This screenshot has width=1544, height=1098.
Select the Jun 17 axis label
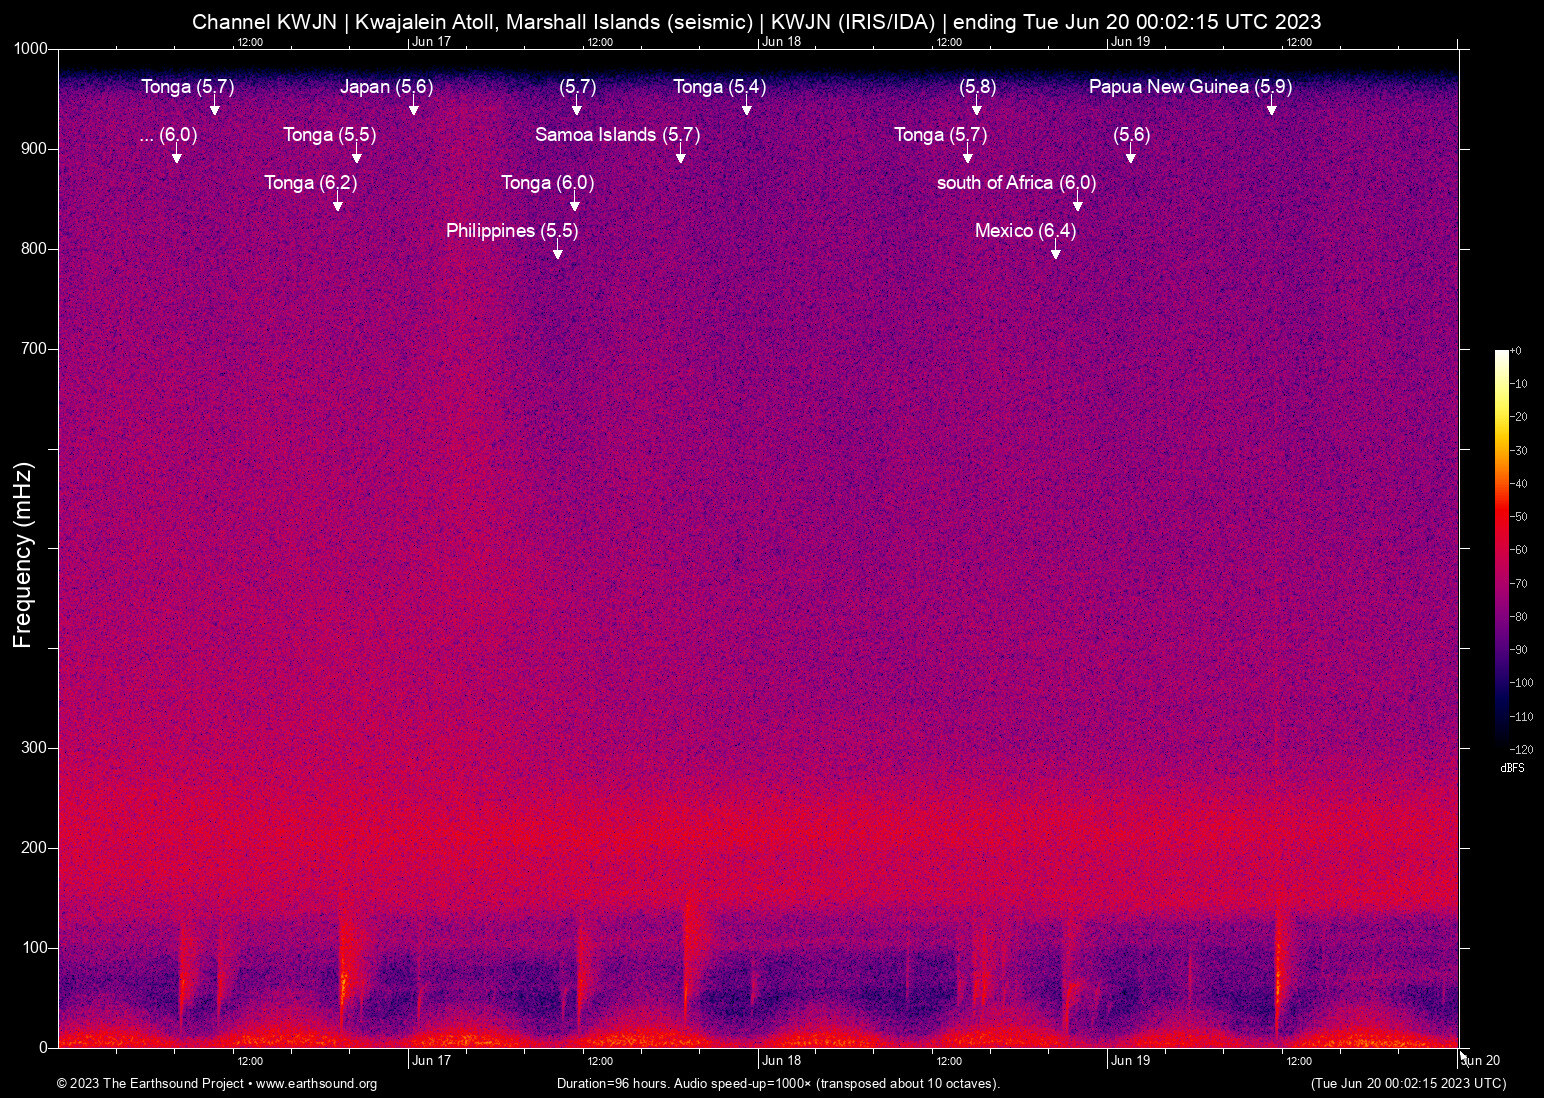coord(431,1061)
